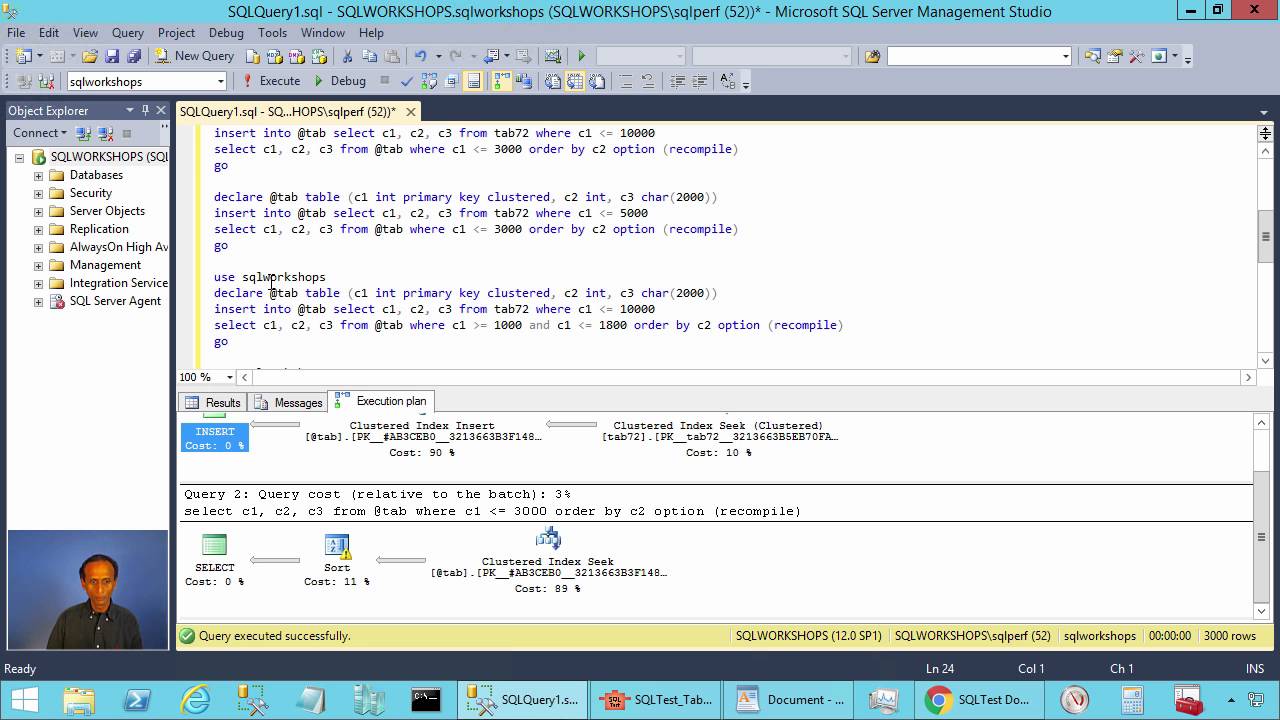The width and height of the screenshot is (1280, 720).
Task: Click the Find in Files icon
Action: point(872,56)
